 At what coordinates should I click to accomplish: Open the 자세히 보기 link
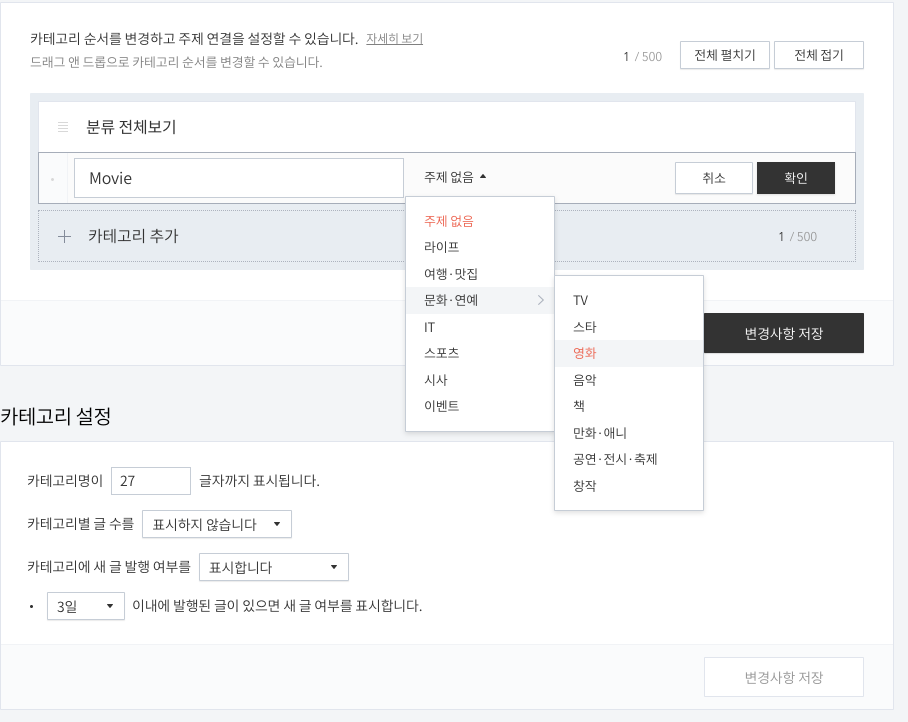click(396, 37)
